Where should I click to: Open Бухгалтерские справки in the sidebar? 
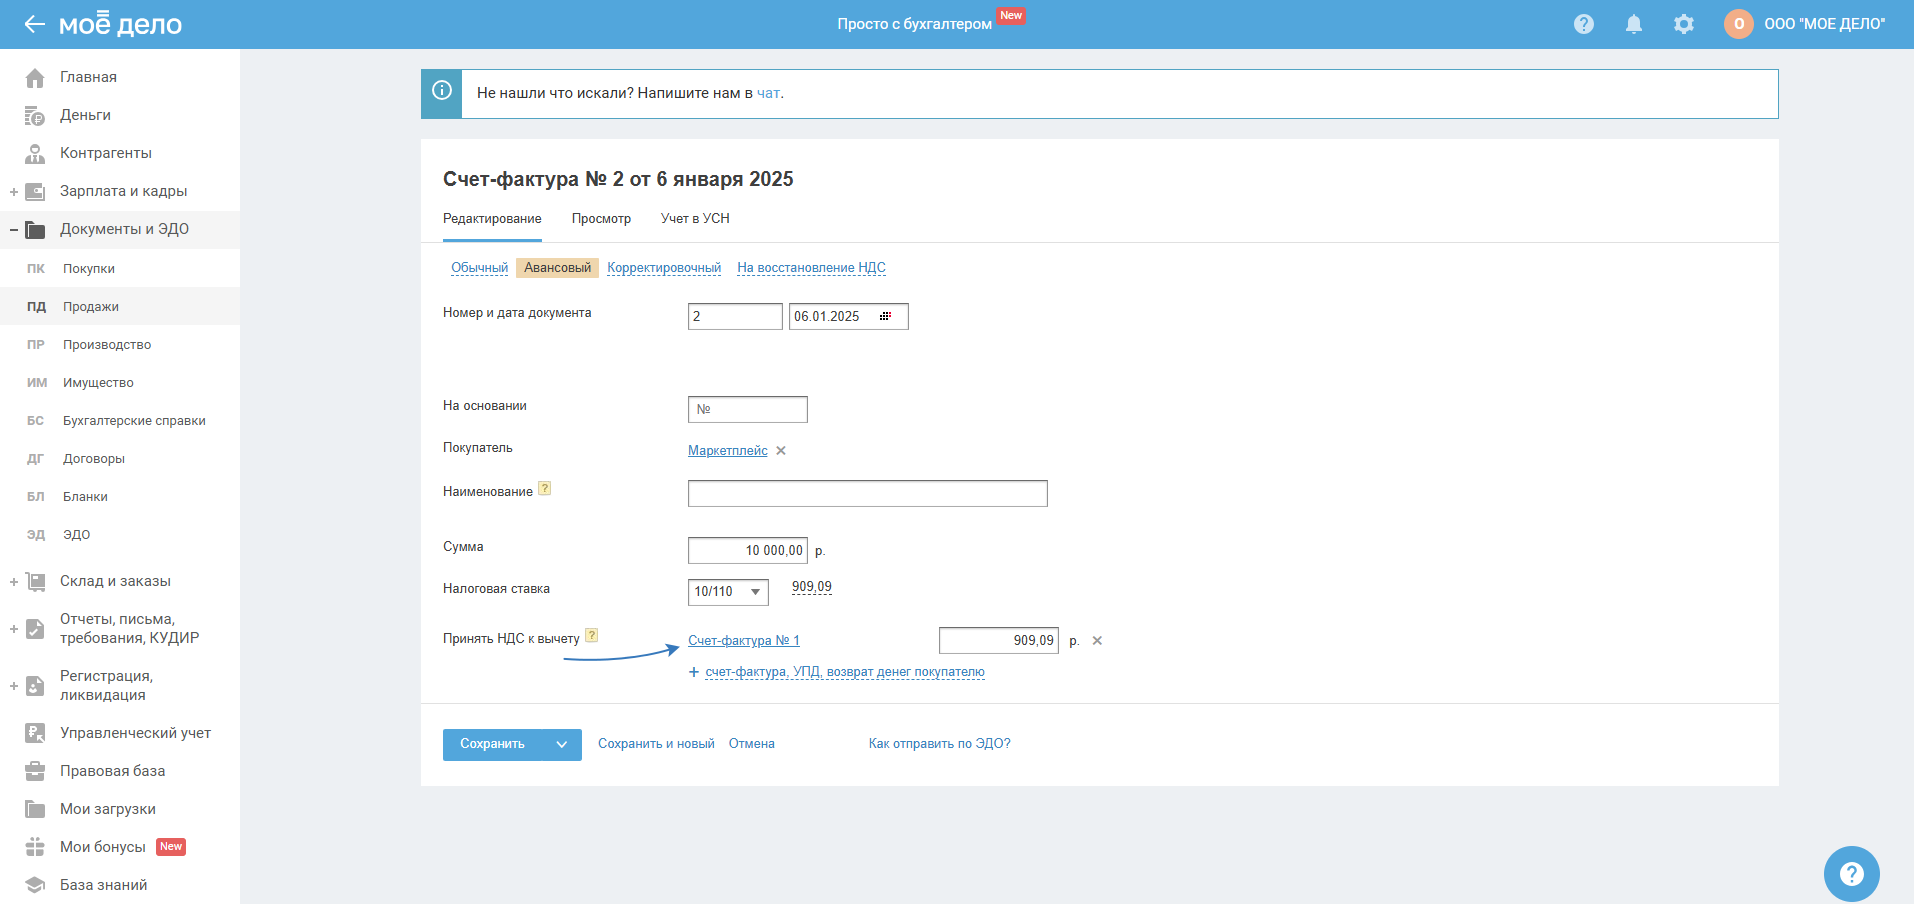[134, 421]
